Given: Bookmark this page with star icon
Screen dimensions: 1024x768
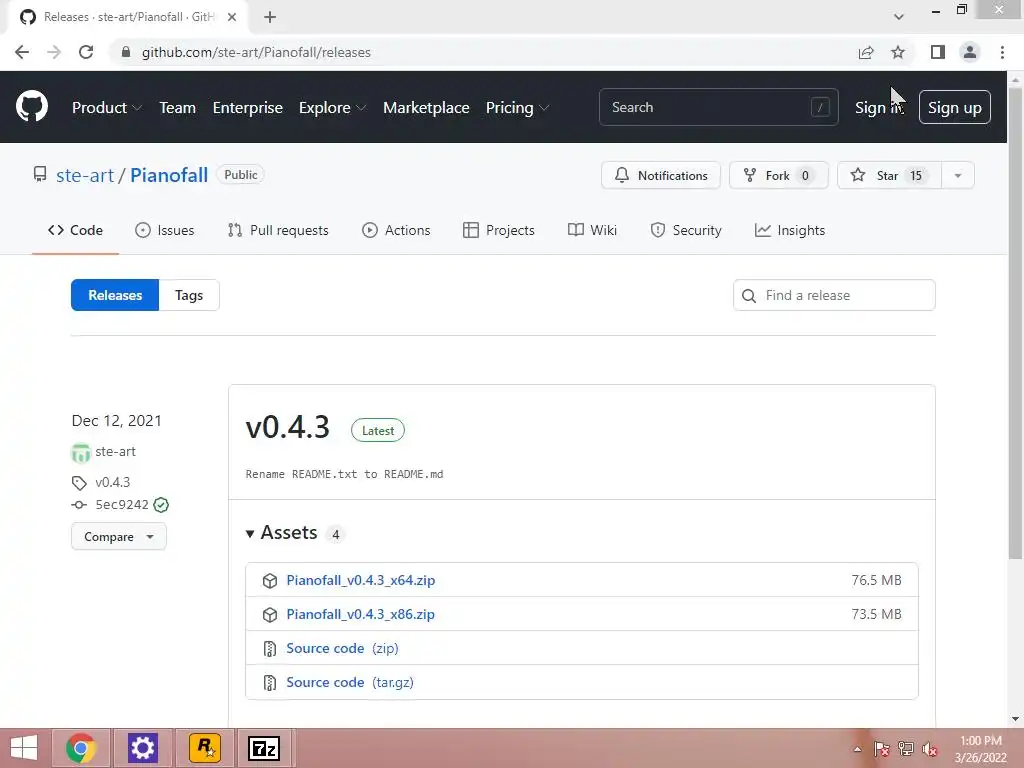Looking at the screenshot, I should [x=898, y=52].
